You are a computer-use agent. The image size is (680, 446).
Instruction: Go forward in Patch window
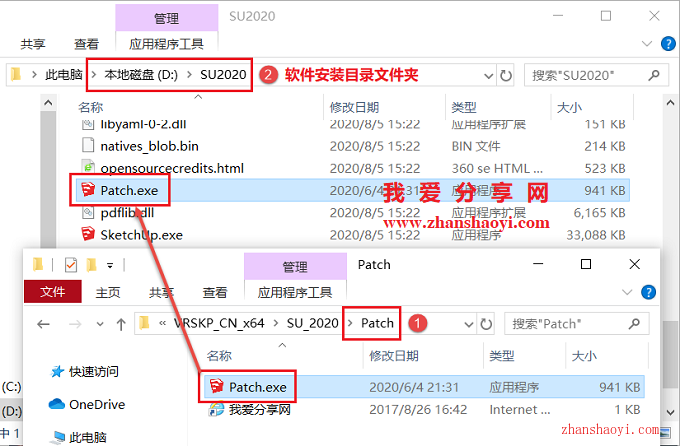pyautogui.click(x=75, y=324)
